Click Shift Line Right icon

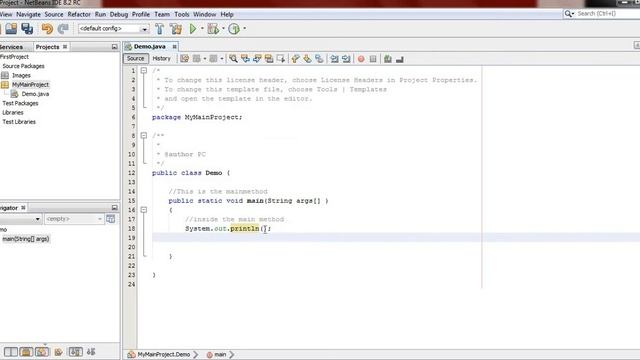tap(346, 59)
